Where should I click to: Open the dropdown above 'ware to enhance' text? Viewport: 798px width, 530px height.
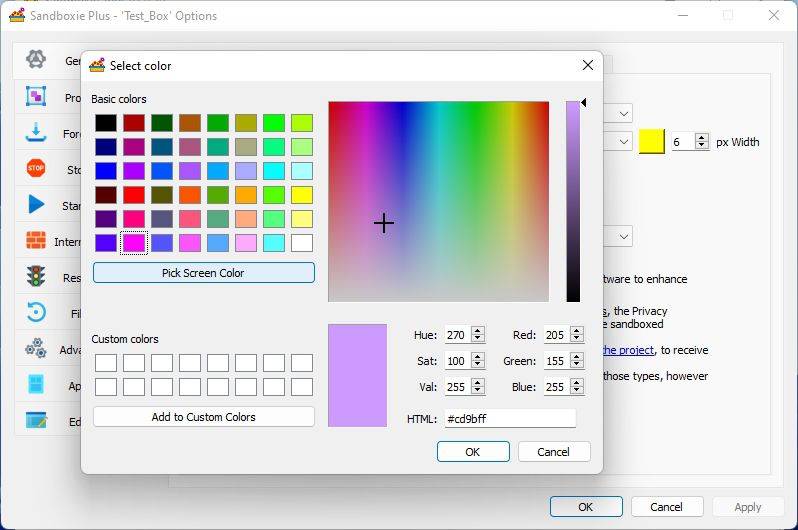pos(623,237)
